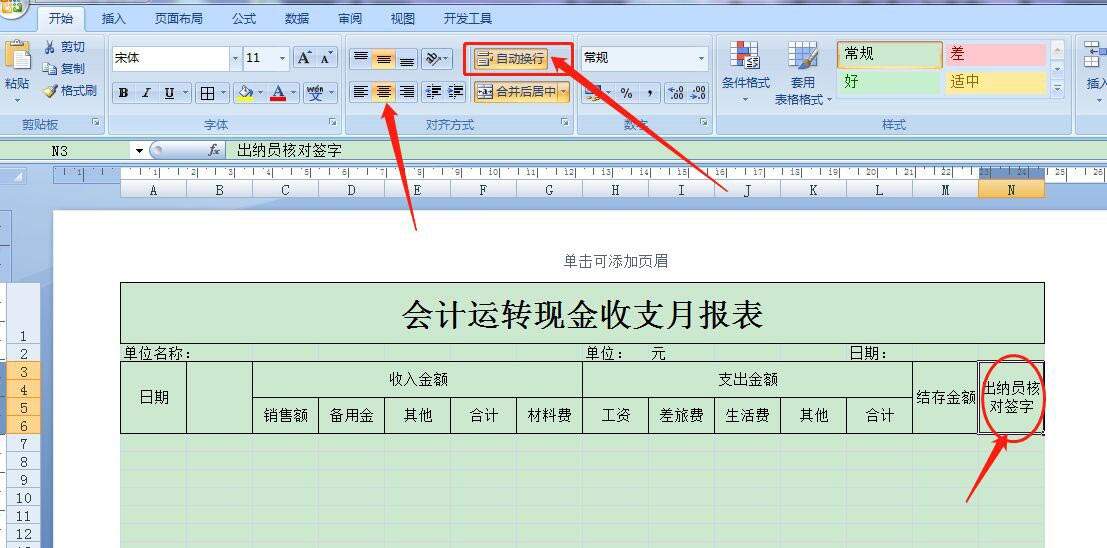The height and width of the screenshot is (548, 1107).
Task: Switch to the 数据 tab
Action: pyautogui.click(x=297, y=18)
